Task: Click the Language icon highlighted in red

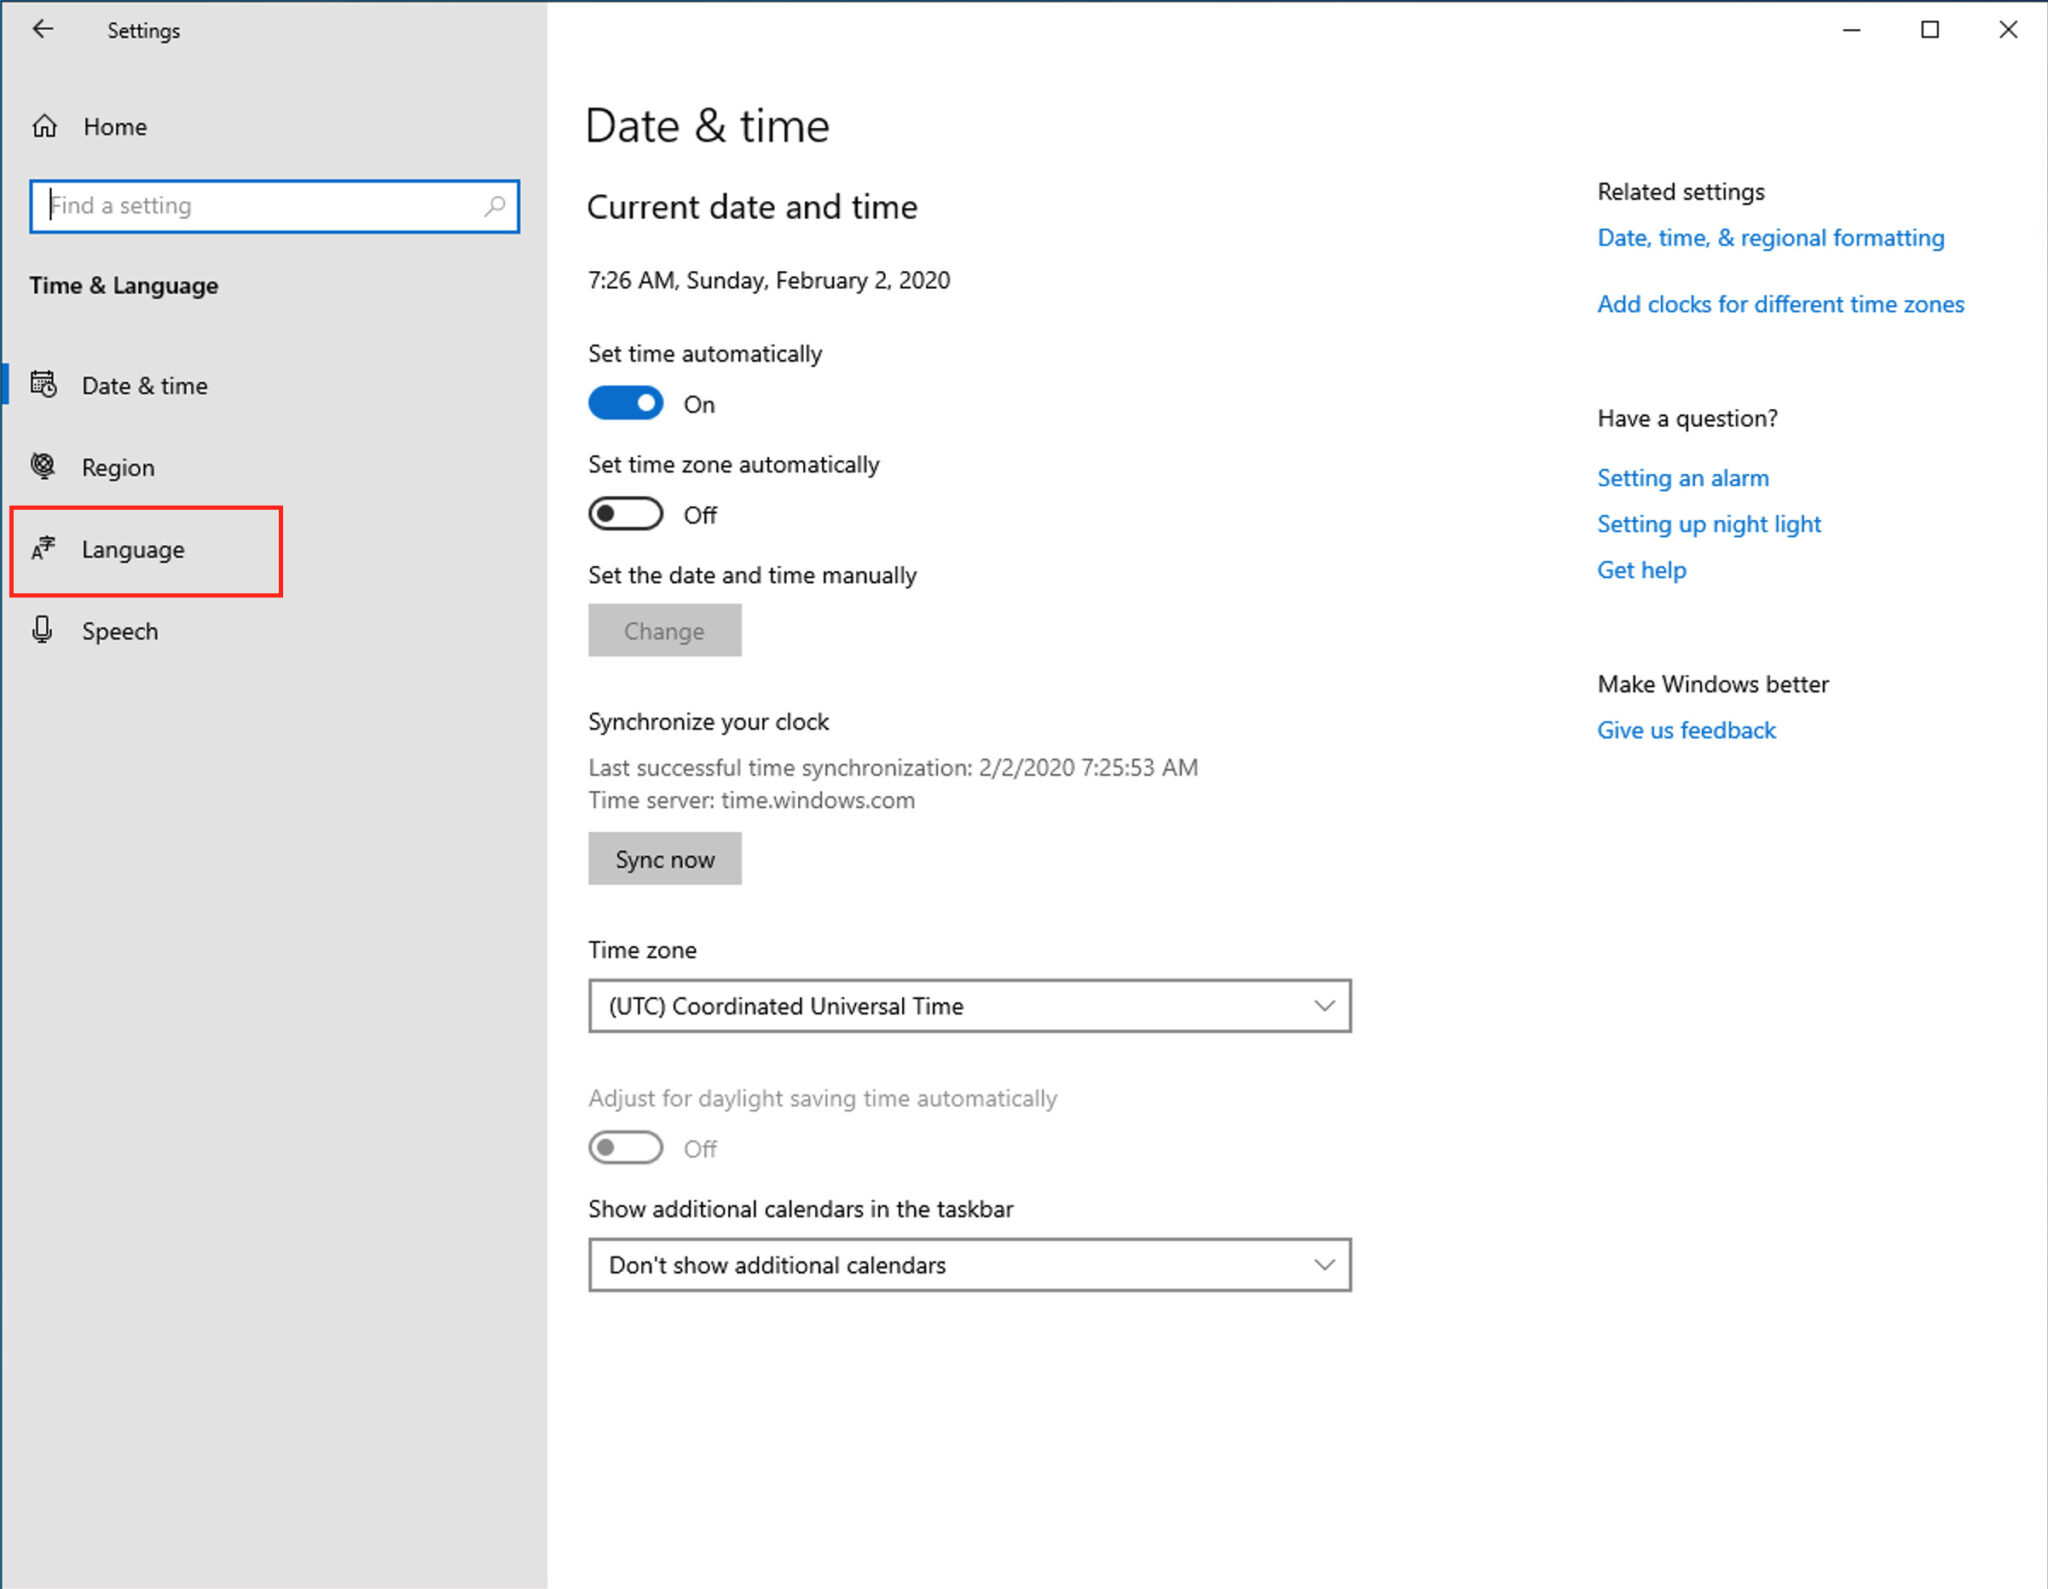Action: coord(43,548)
